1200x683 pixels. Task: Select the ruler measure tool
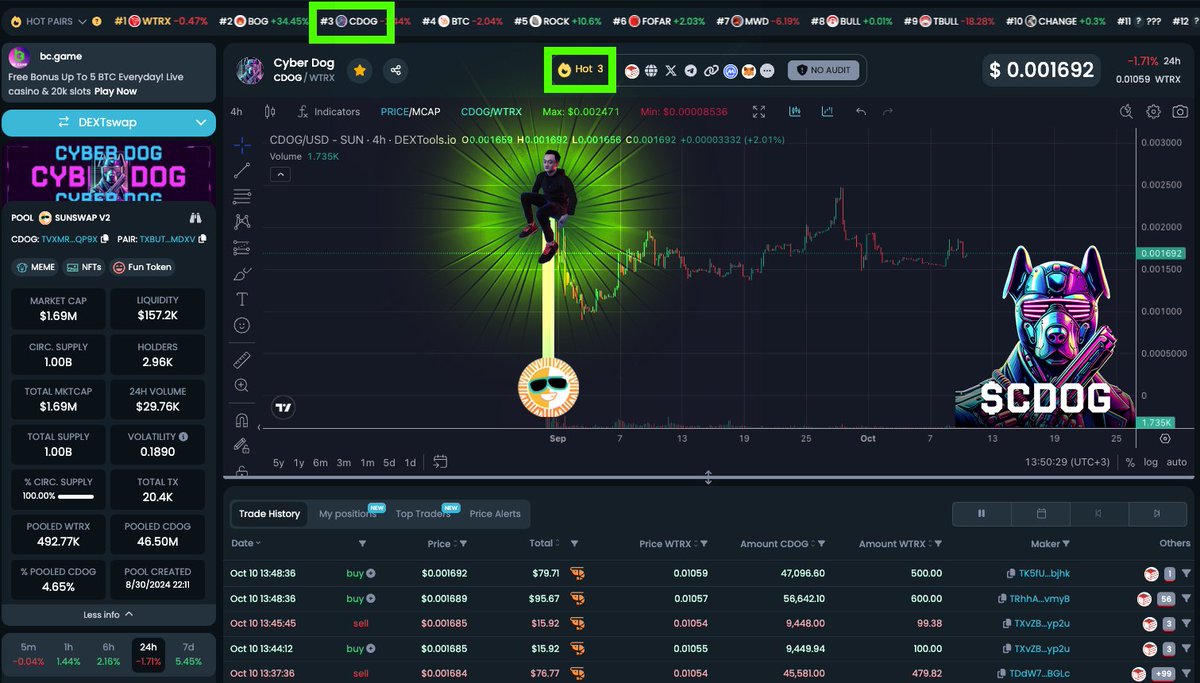coord(242,359)
